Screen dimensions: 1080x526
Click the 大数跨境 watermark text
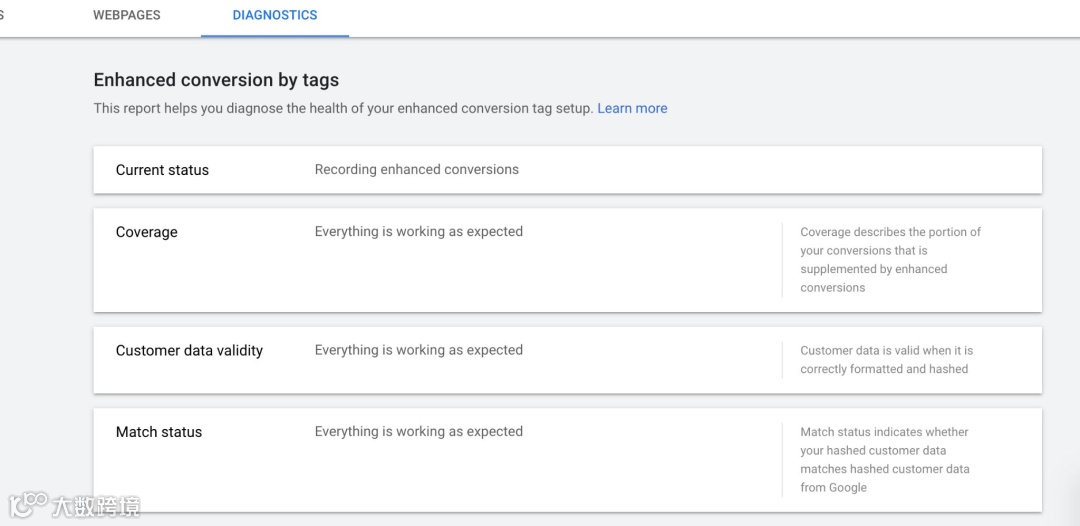[96, 505]
